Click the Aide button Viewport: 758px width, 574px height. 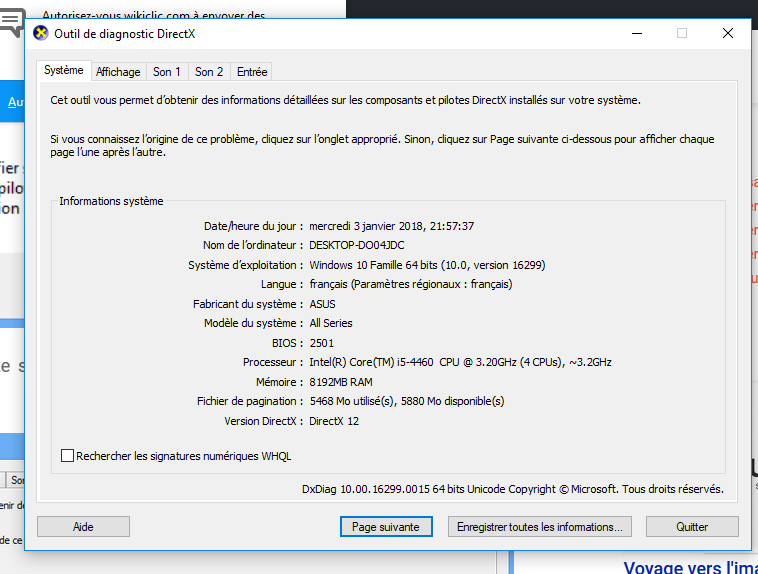point(83,527)
